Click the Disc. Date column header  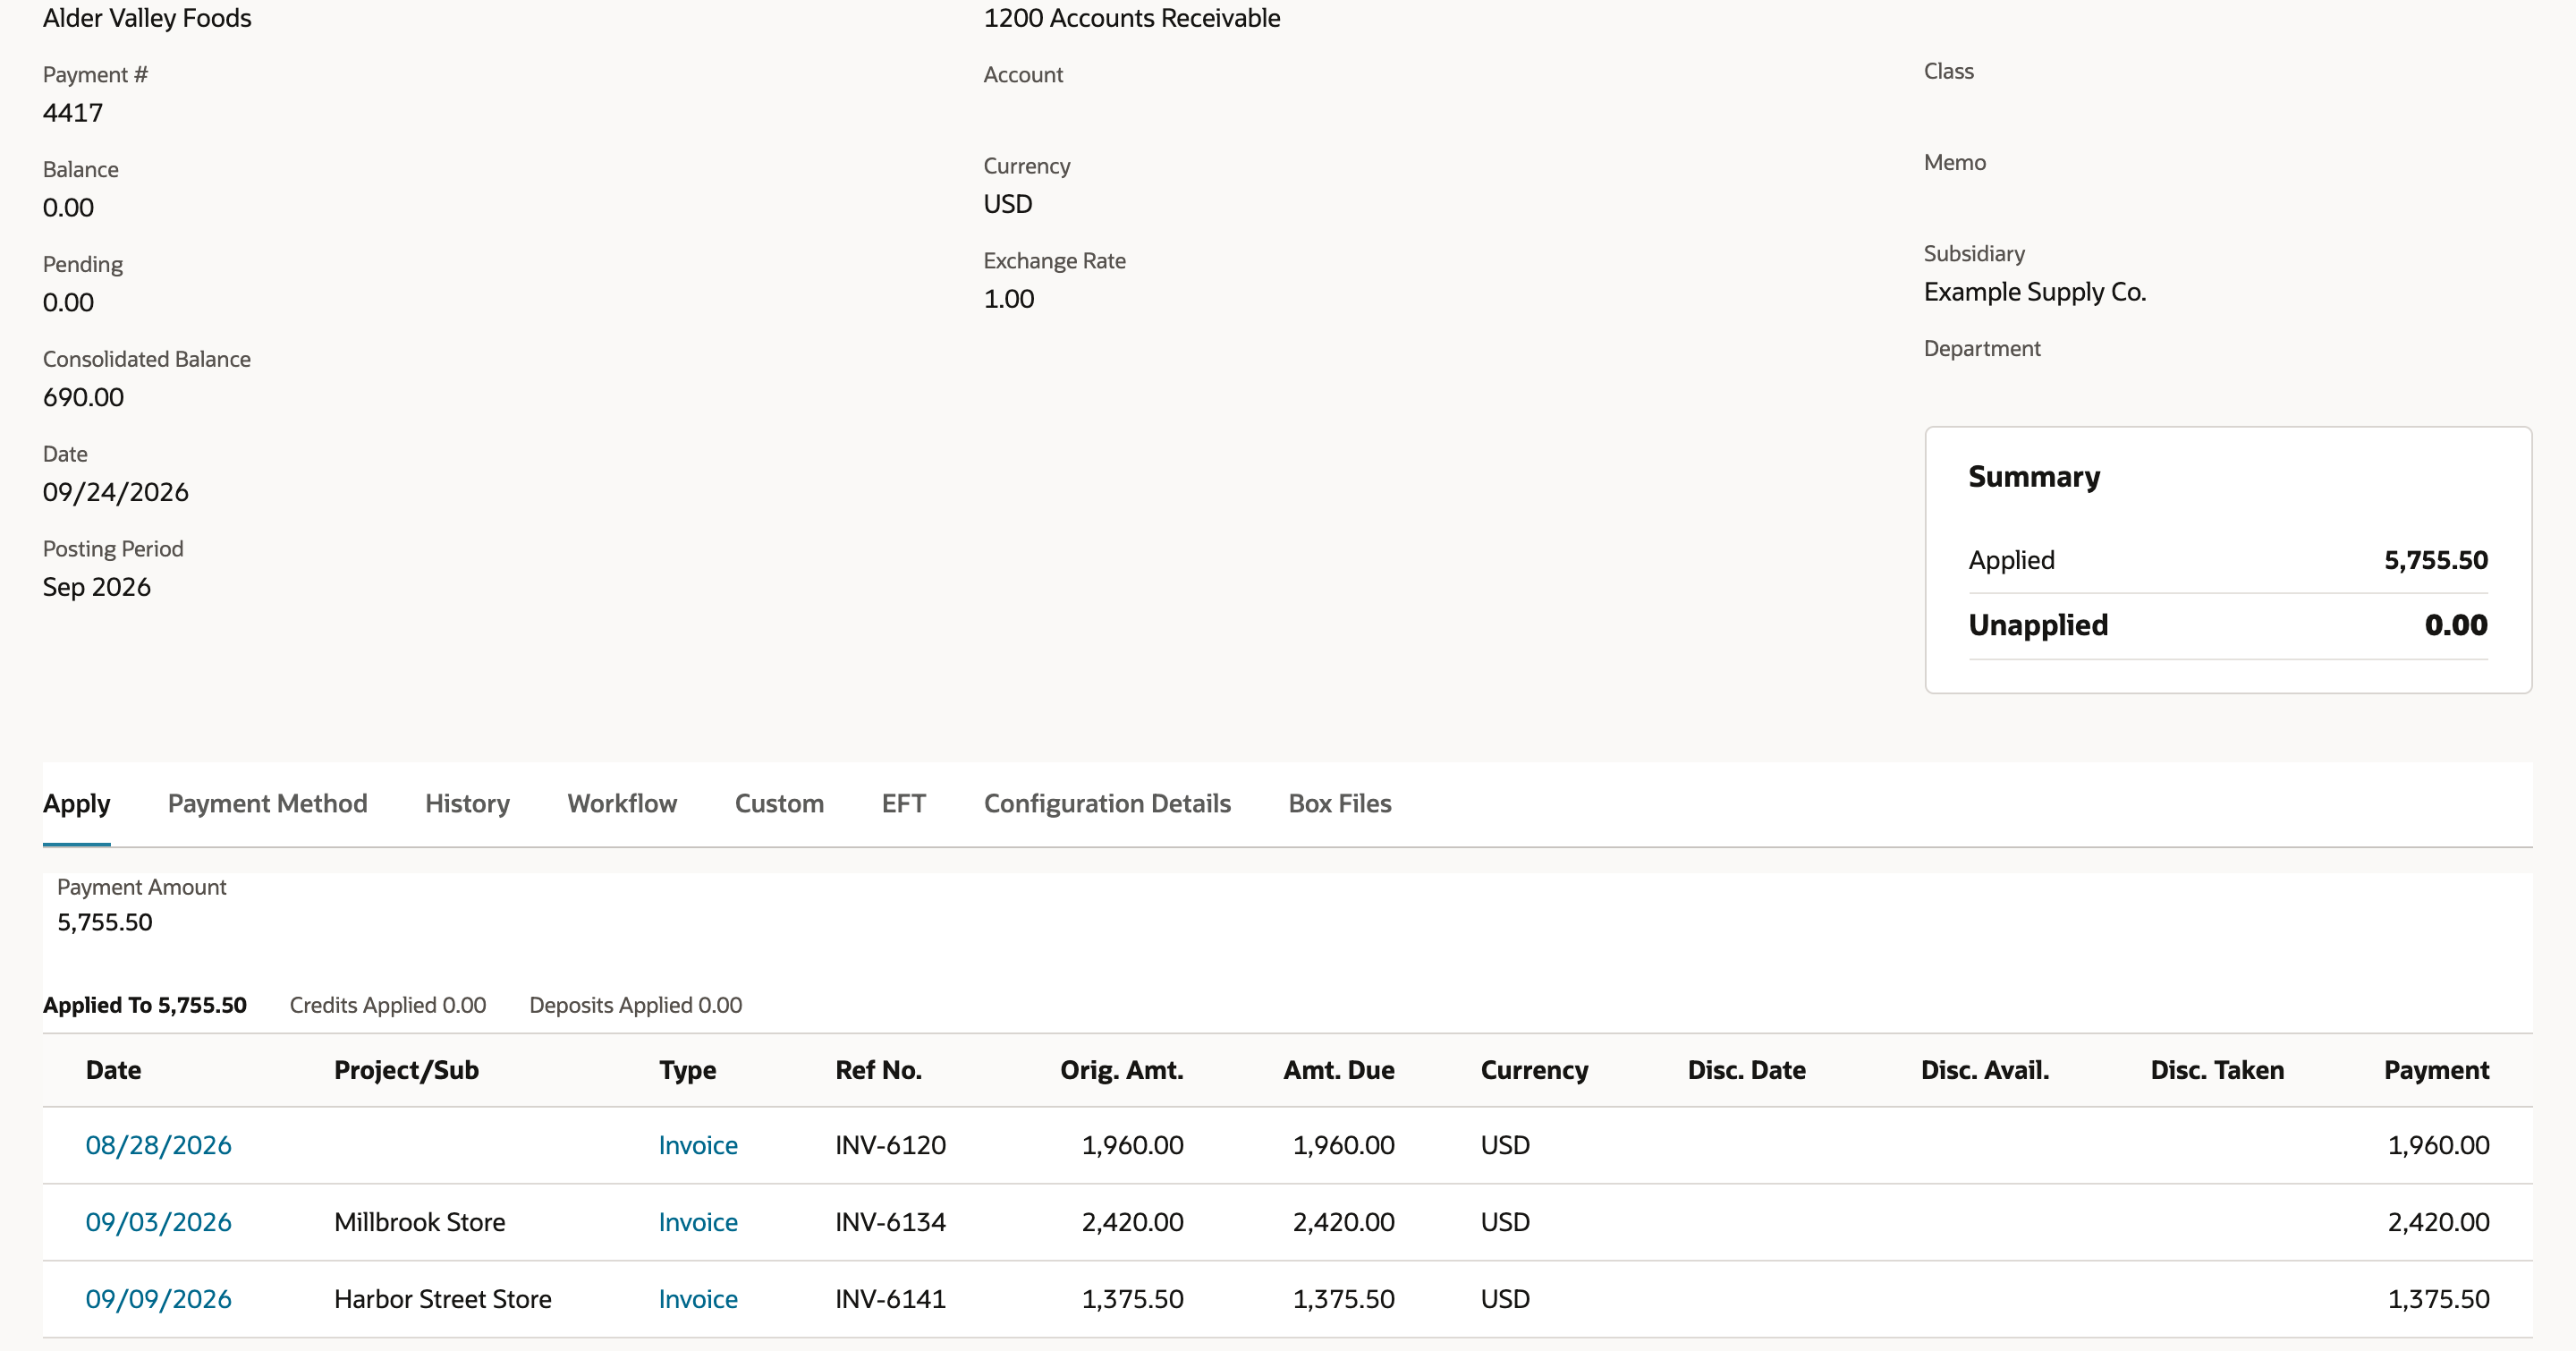point(1746,1070)
